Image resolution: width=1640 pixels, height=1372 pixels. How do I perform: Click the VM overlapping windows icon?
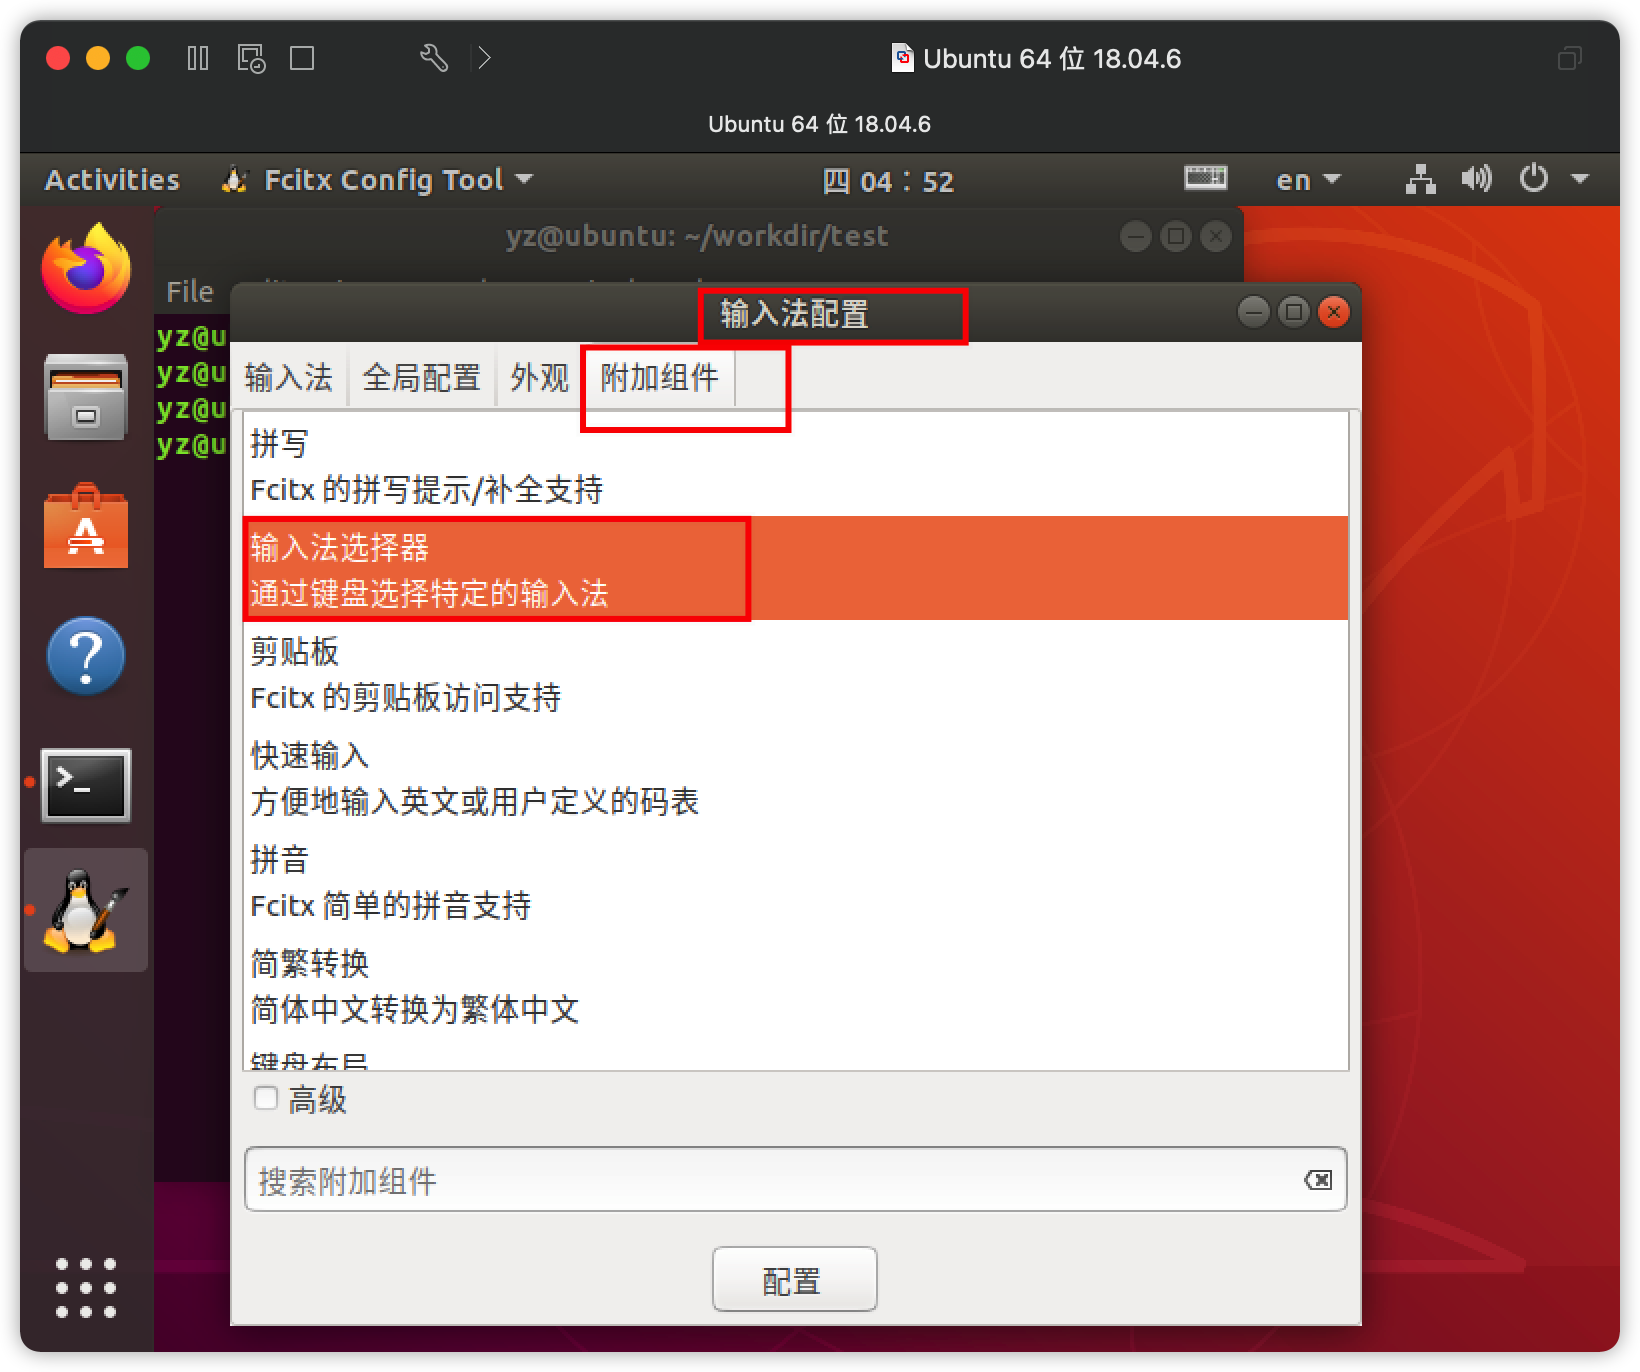click(1570, 58)
